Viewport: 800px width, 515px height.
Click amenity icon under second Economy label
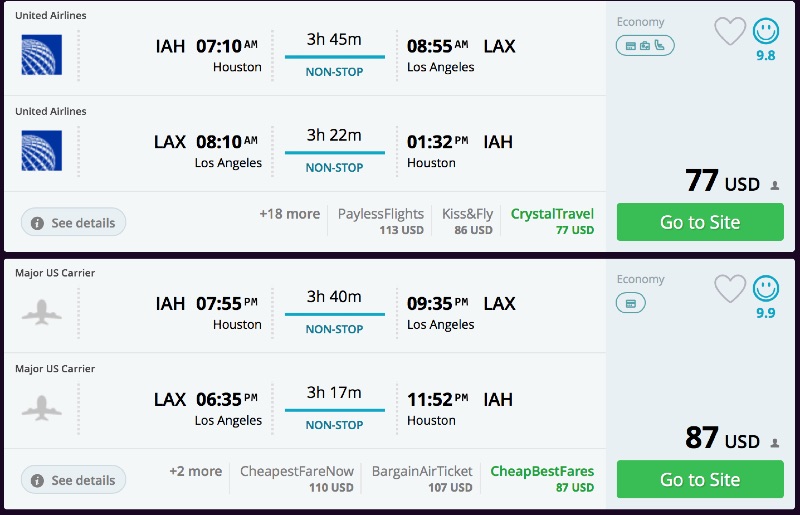(631, 303)
